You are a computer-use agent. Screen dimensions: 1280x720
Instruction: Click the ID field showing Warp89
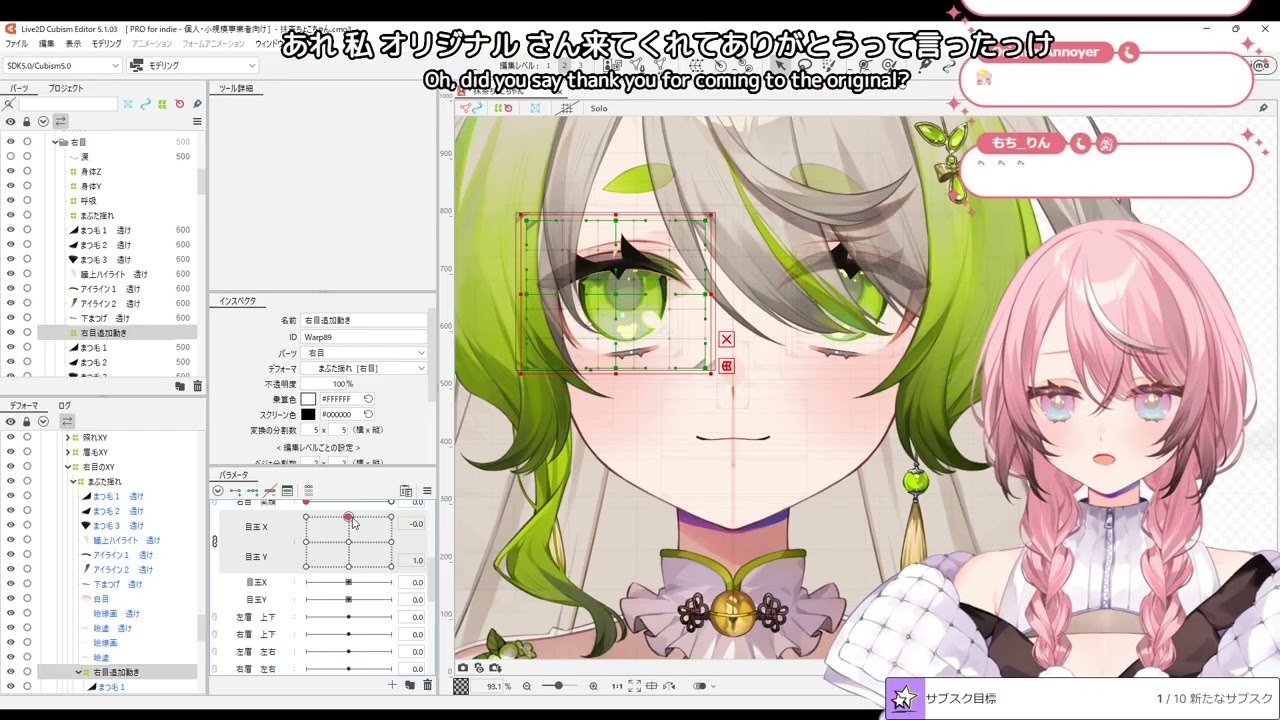364,337
